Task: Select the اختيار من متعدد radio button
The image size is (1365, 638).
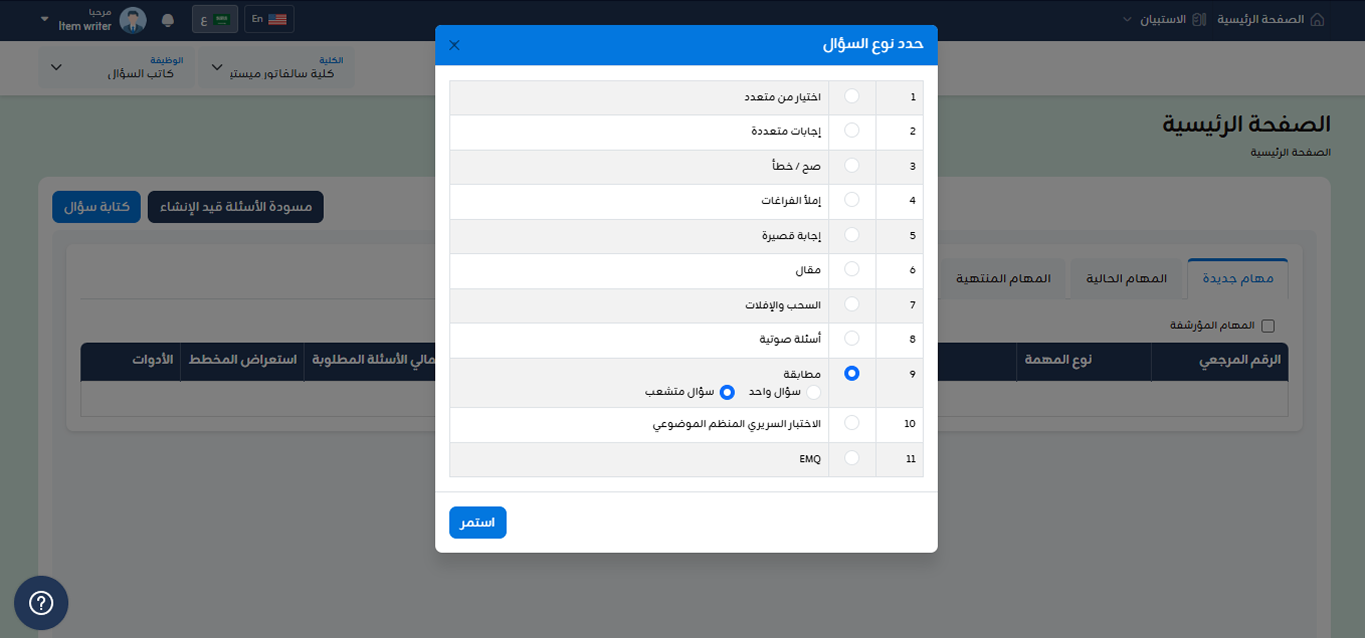Action: 852,97
